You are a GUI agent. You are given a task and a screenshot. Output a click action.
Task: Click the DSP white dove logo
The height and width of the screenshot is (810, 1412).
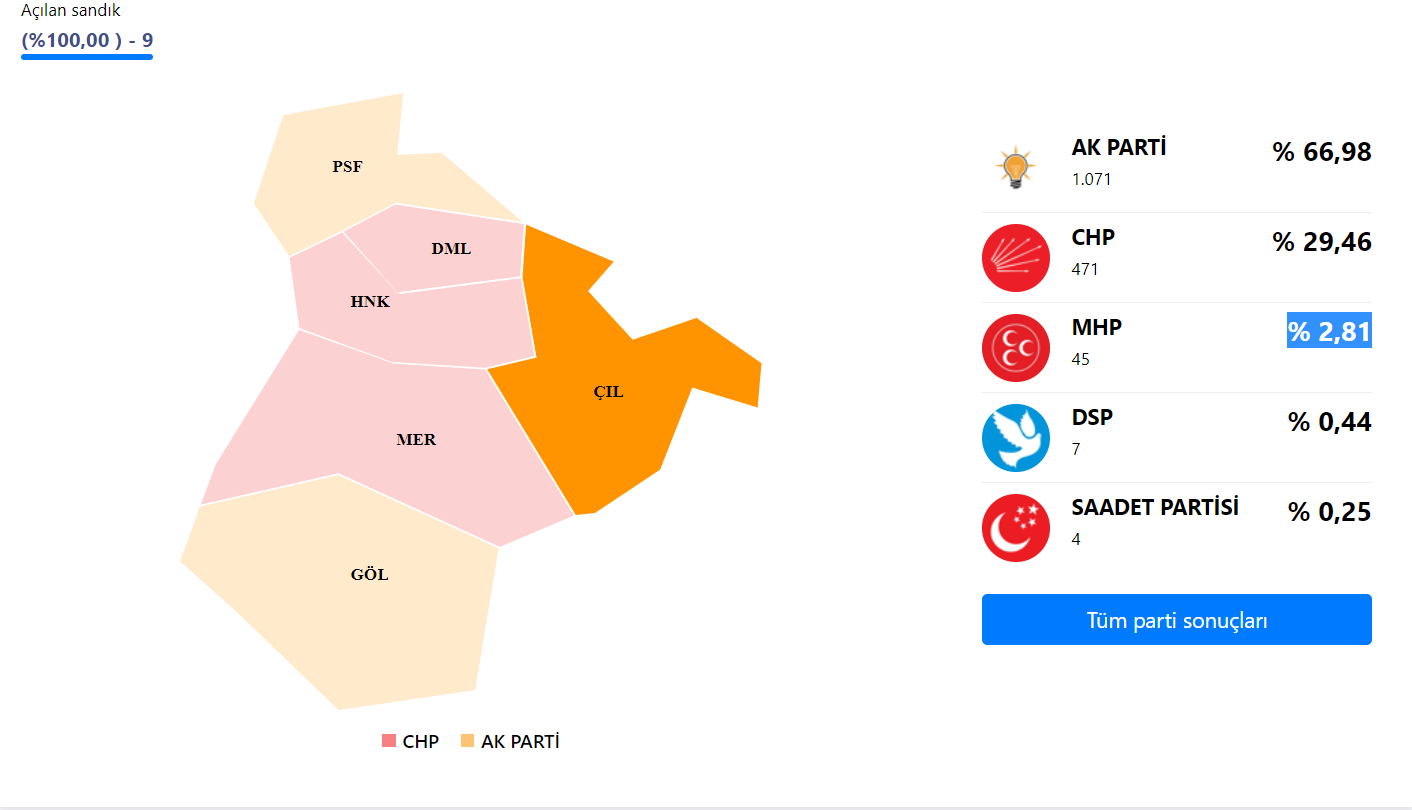(x=1015, y=438)
